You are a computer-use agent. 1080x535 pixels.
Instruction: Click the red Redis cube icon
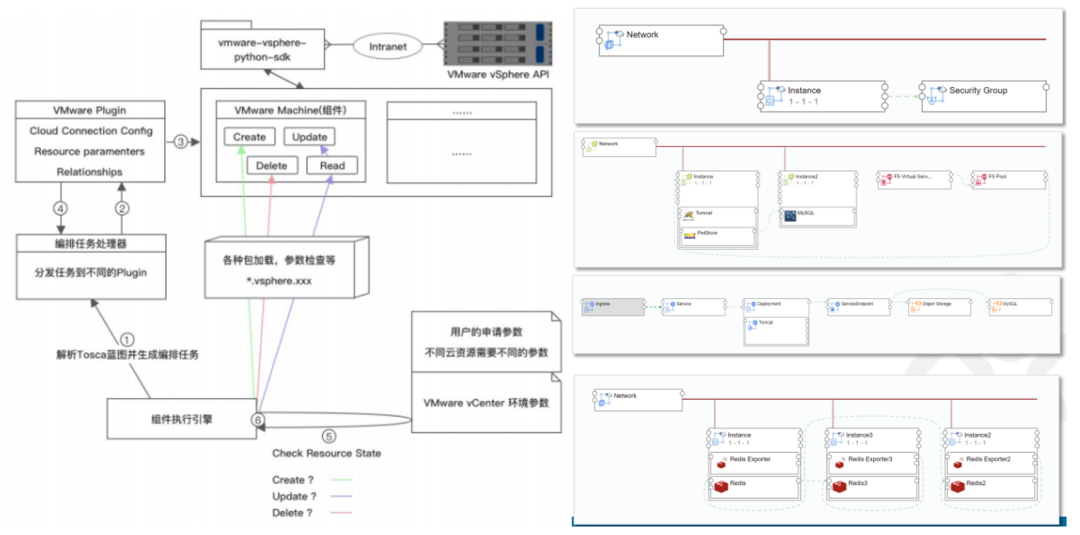coord(720,487)
